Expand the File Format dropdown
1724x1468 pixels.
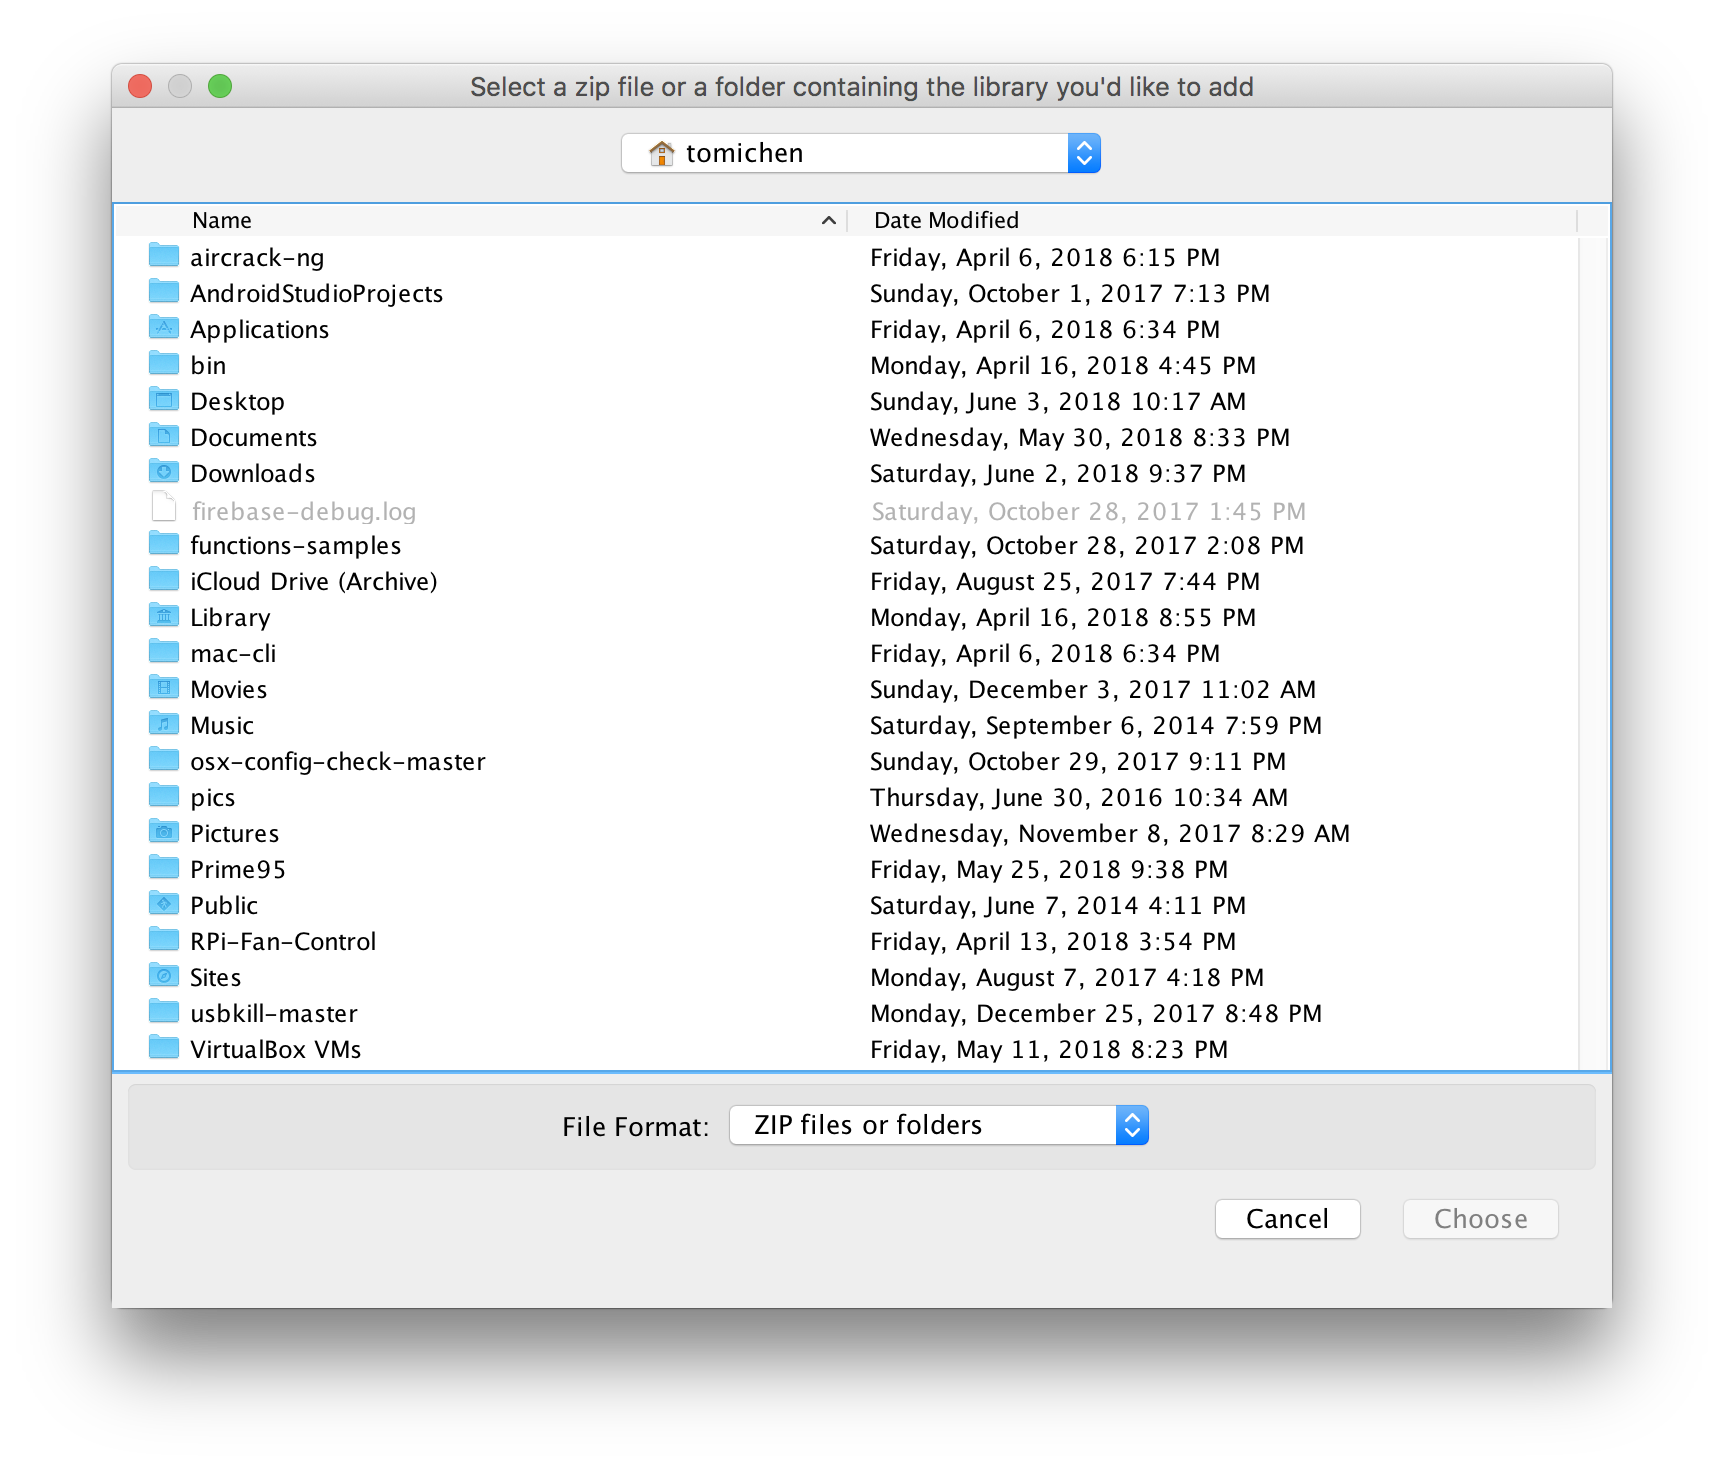[938, 1125]
